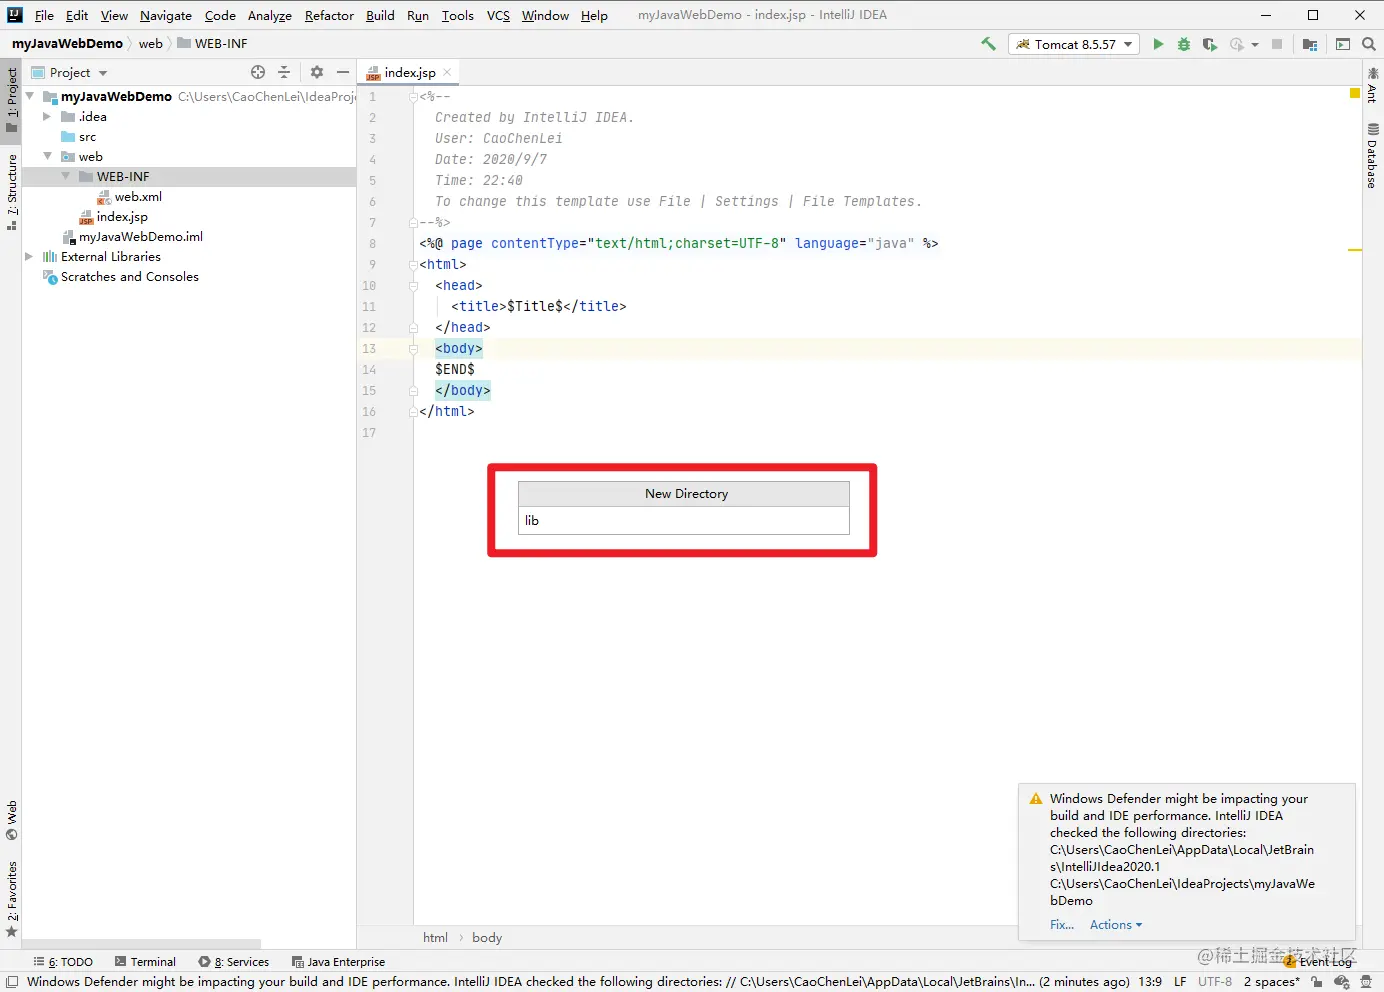Open the Project Structure icon
This screenshot has width=1384, height=992.
(x=1310, y=44)
